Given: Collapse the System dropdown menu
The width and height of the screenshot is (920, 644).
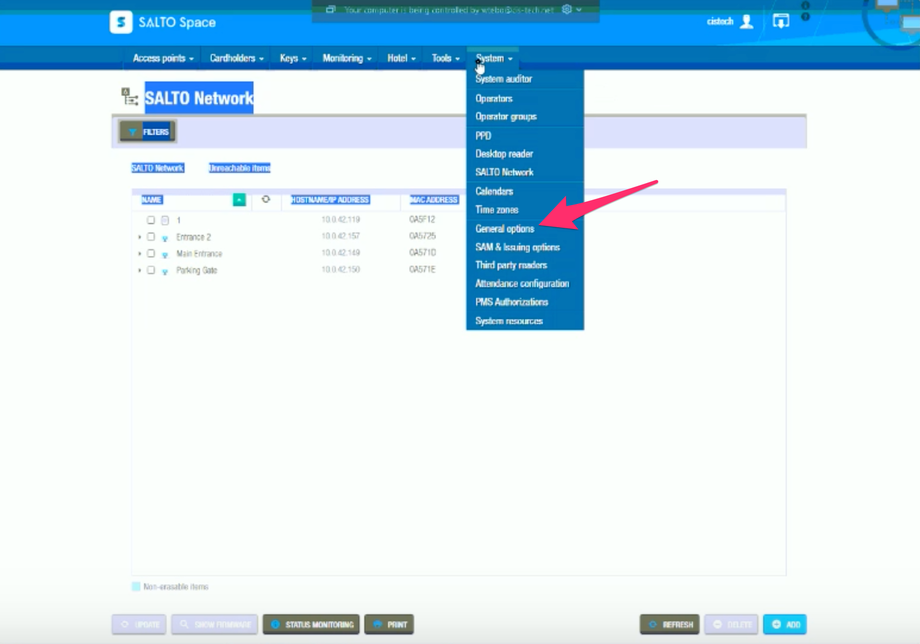Looking at the screenshot, I should pyautogui.click(x=494, y=58).
